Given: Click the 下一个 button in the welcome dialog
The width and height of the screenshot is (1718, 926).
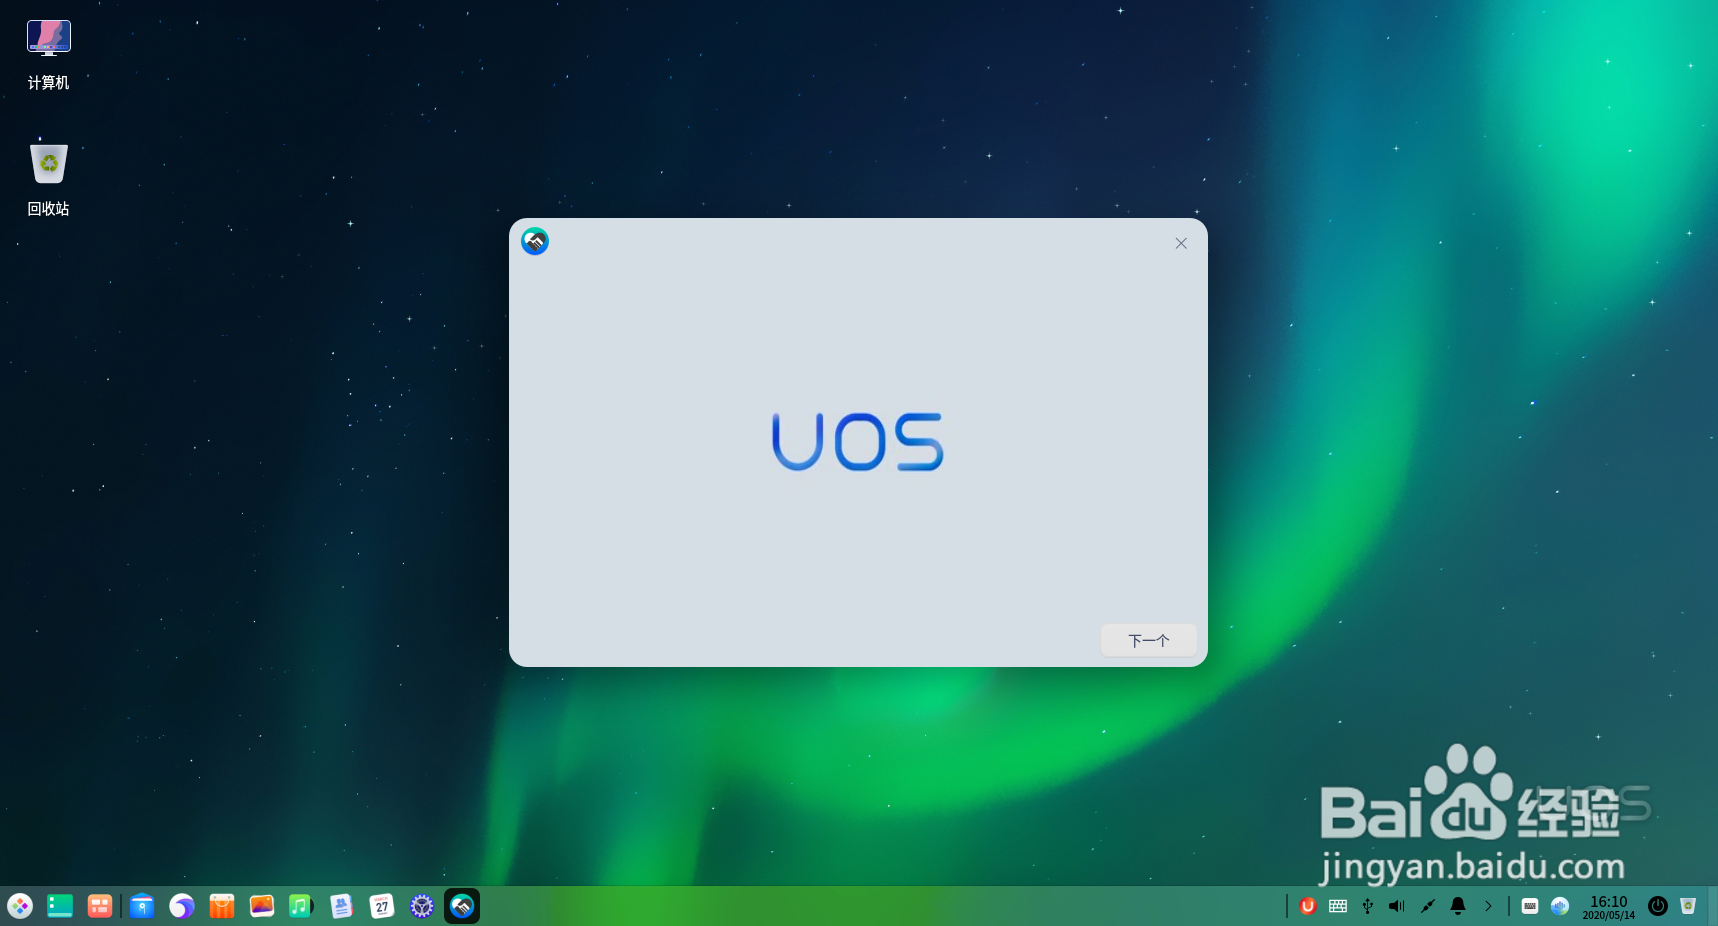Looking at the screenshot, I should [1148, 641].
